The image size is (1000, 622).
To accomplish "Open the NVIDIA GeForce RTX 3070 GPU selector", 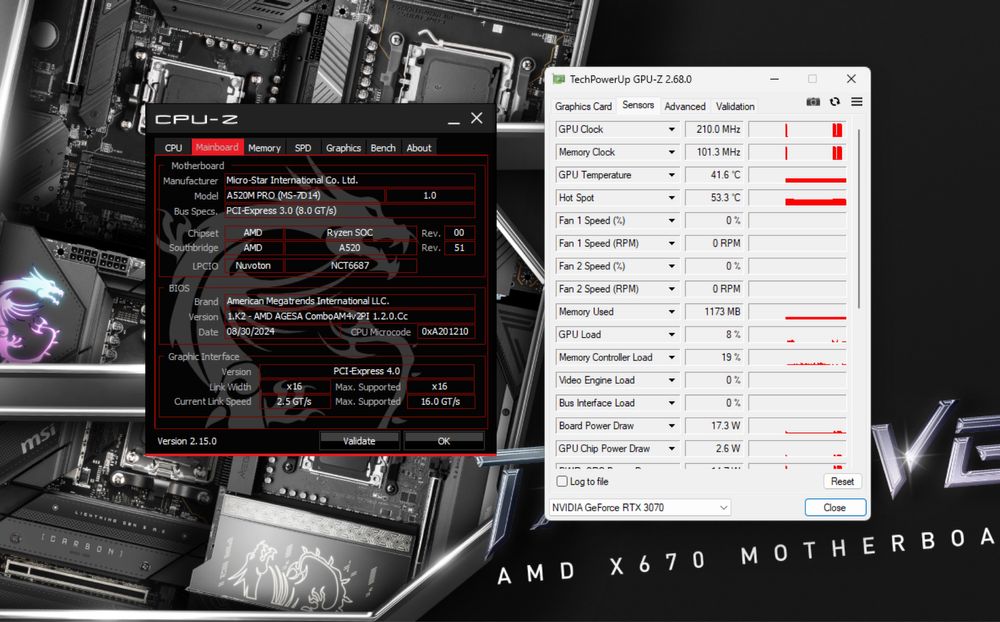I will click(x=640, y=507).
